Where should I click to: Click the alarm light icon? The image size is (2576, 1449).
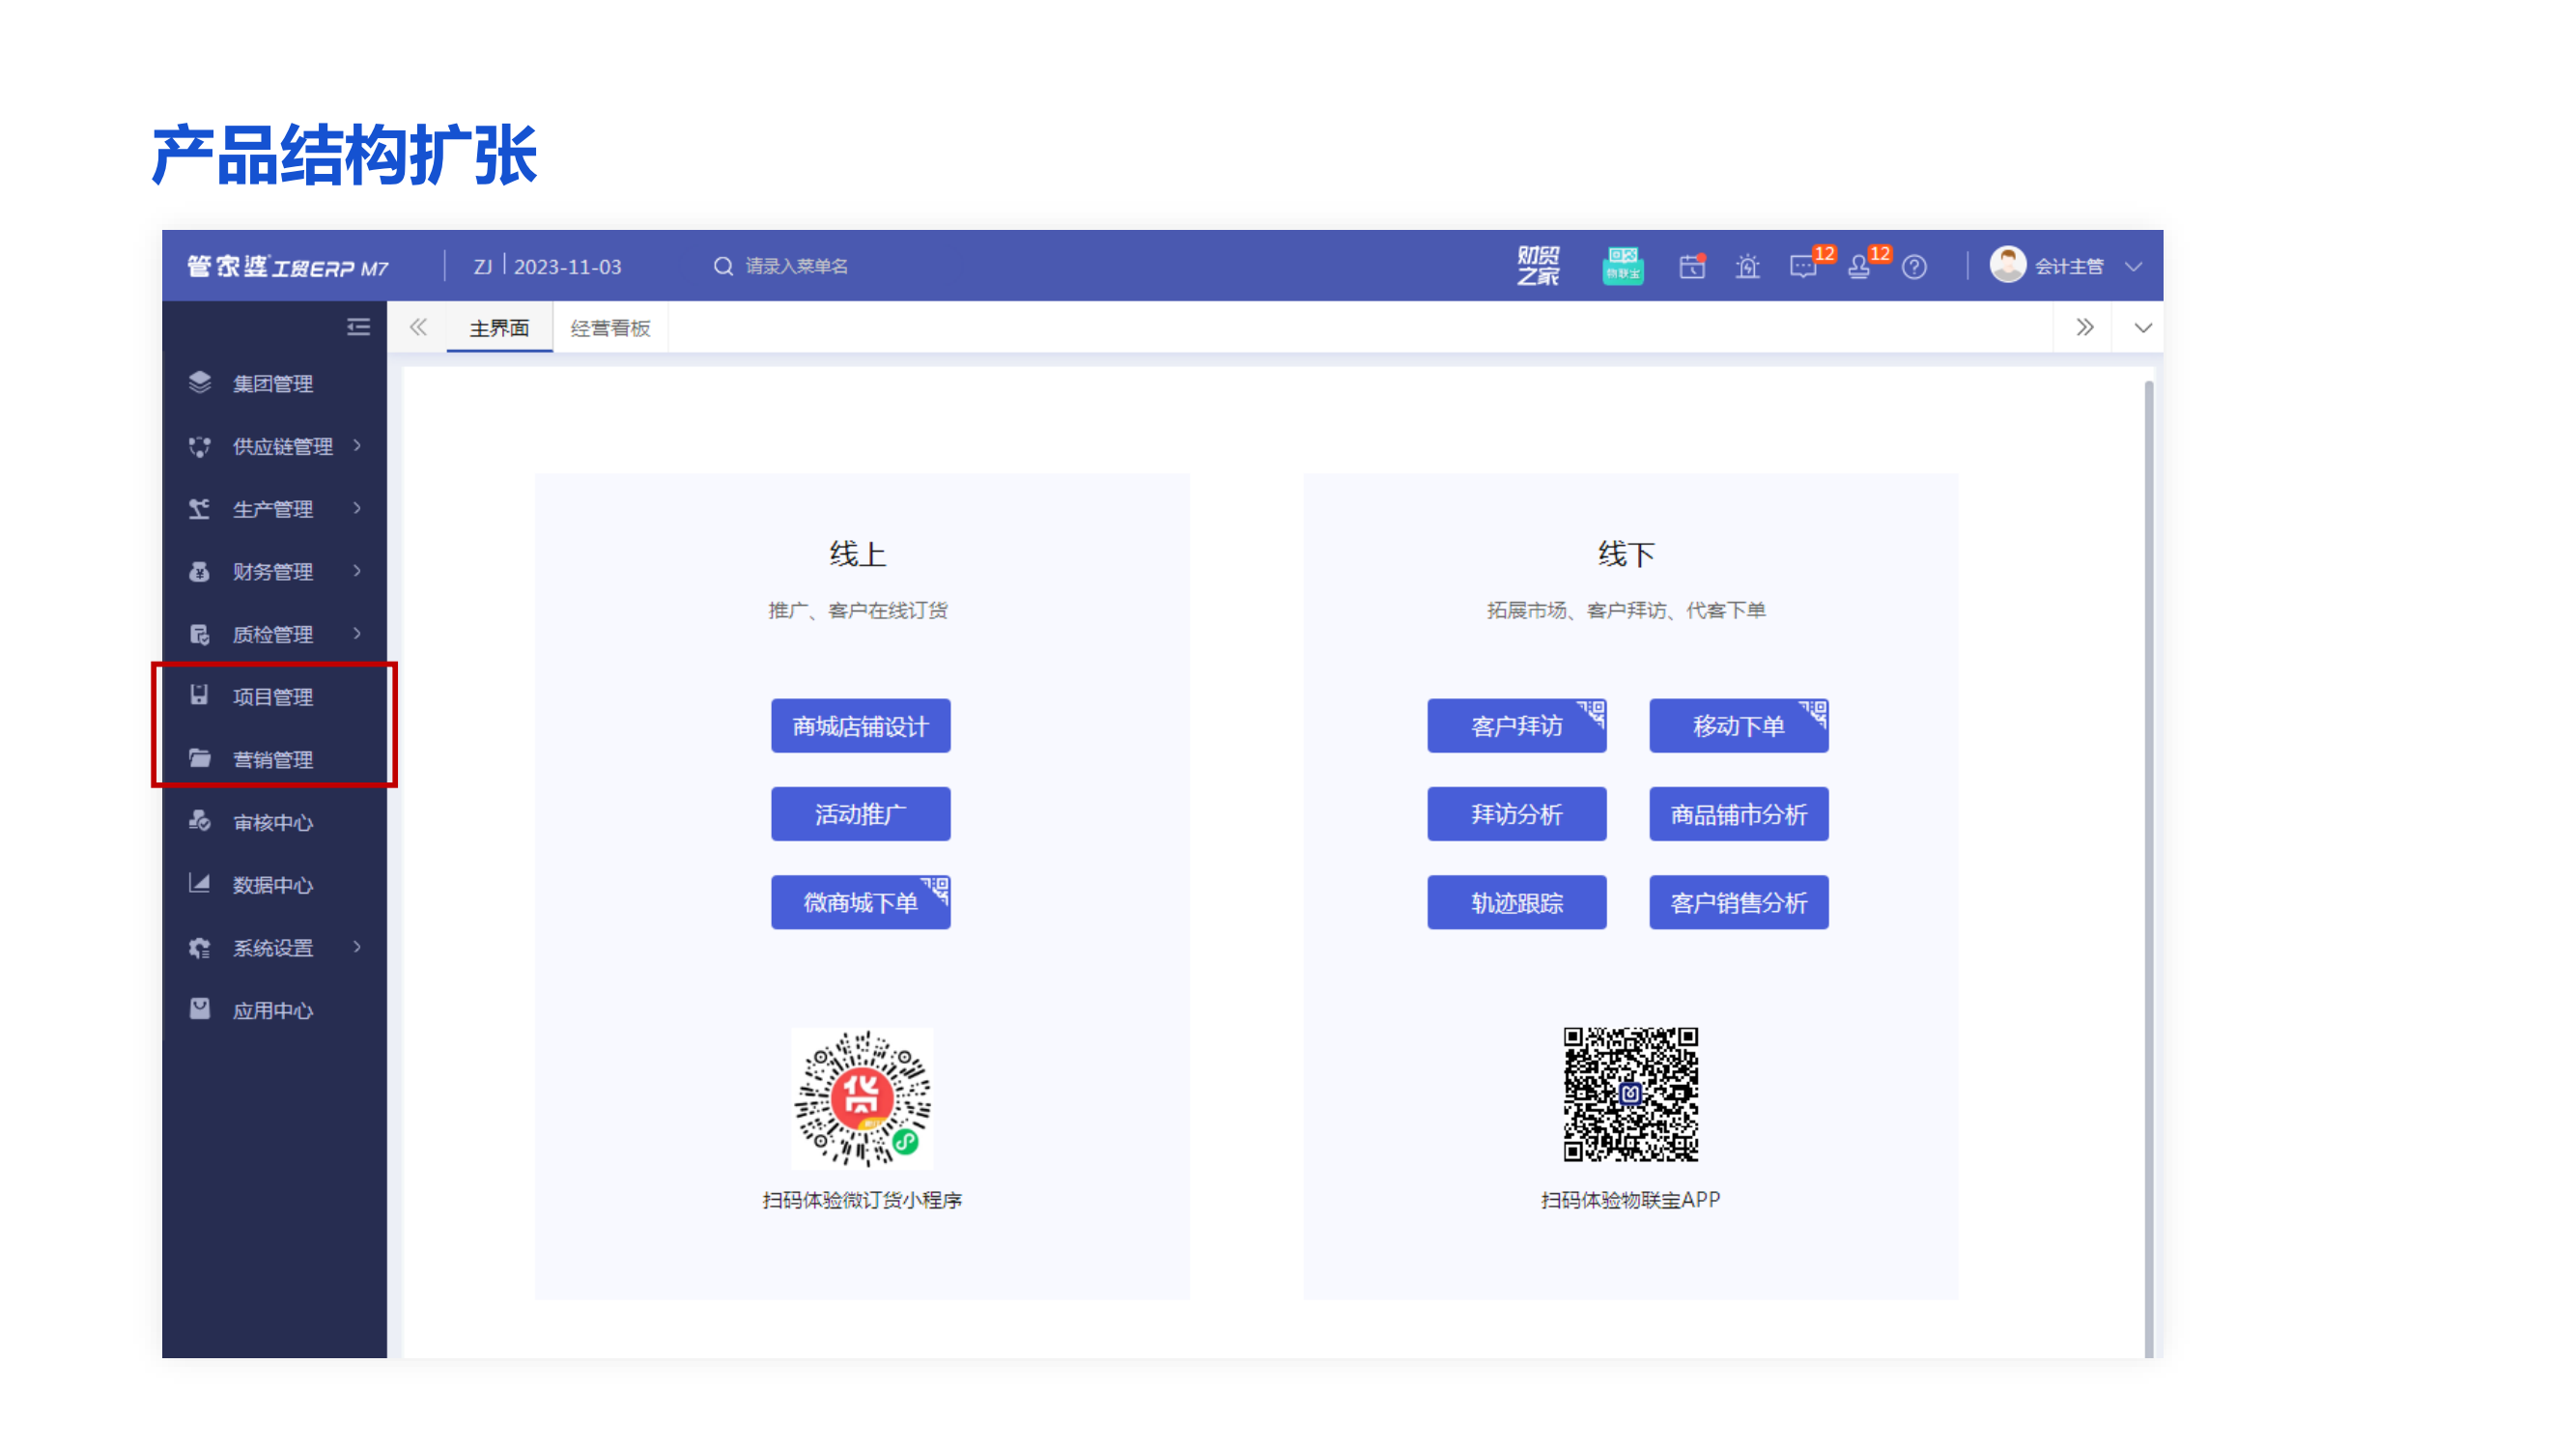[x=1747, y=267]
